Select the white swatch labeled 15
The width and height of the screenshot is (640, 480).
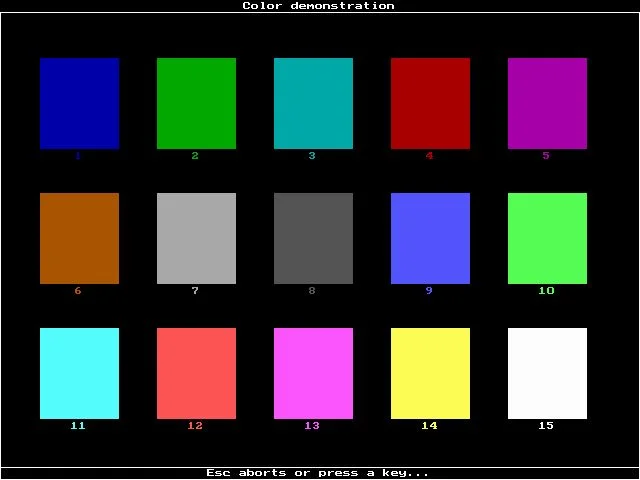click(547, 373)
